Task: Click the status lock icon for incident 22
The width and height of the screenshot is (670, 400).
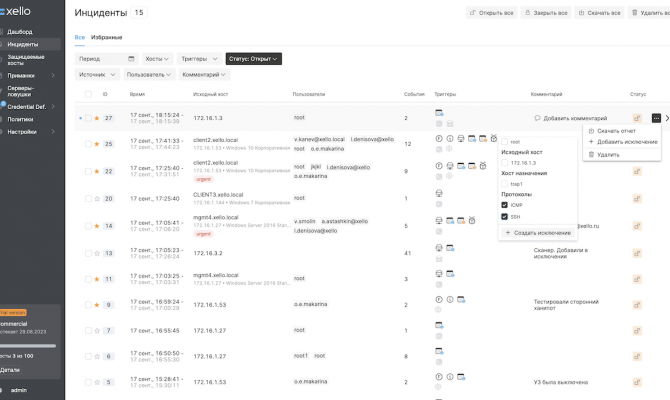Action: pos(637,171)
